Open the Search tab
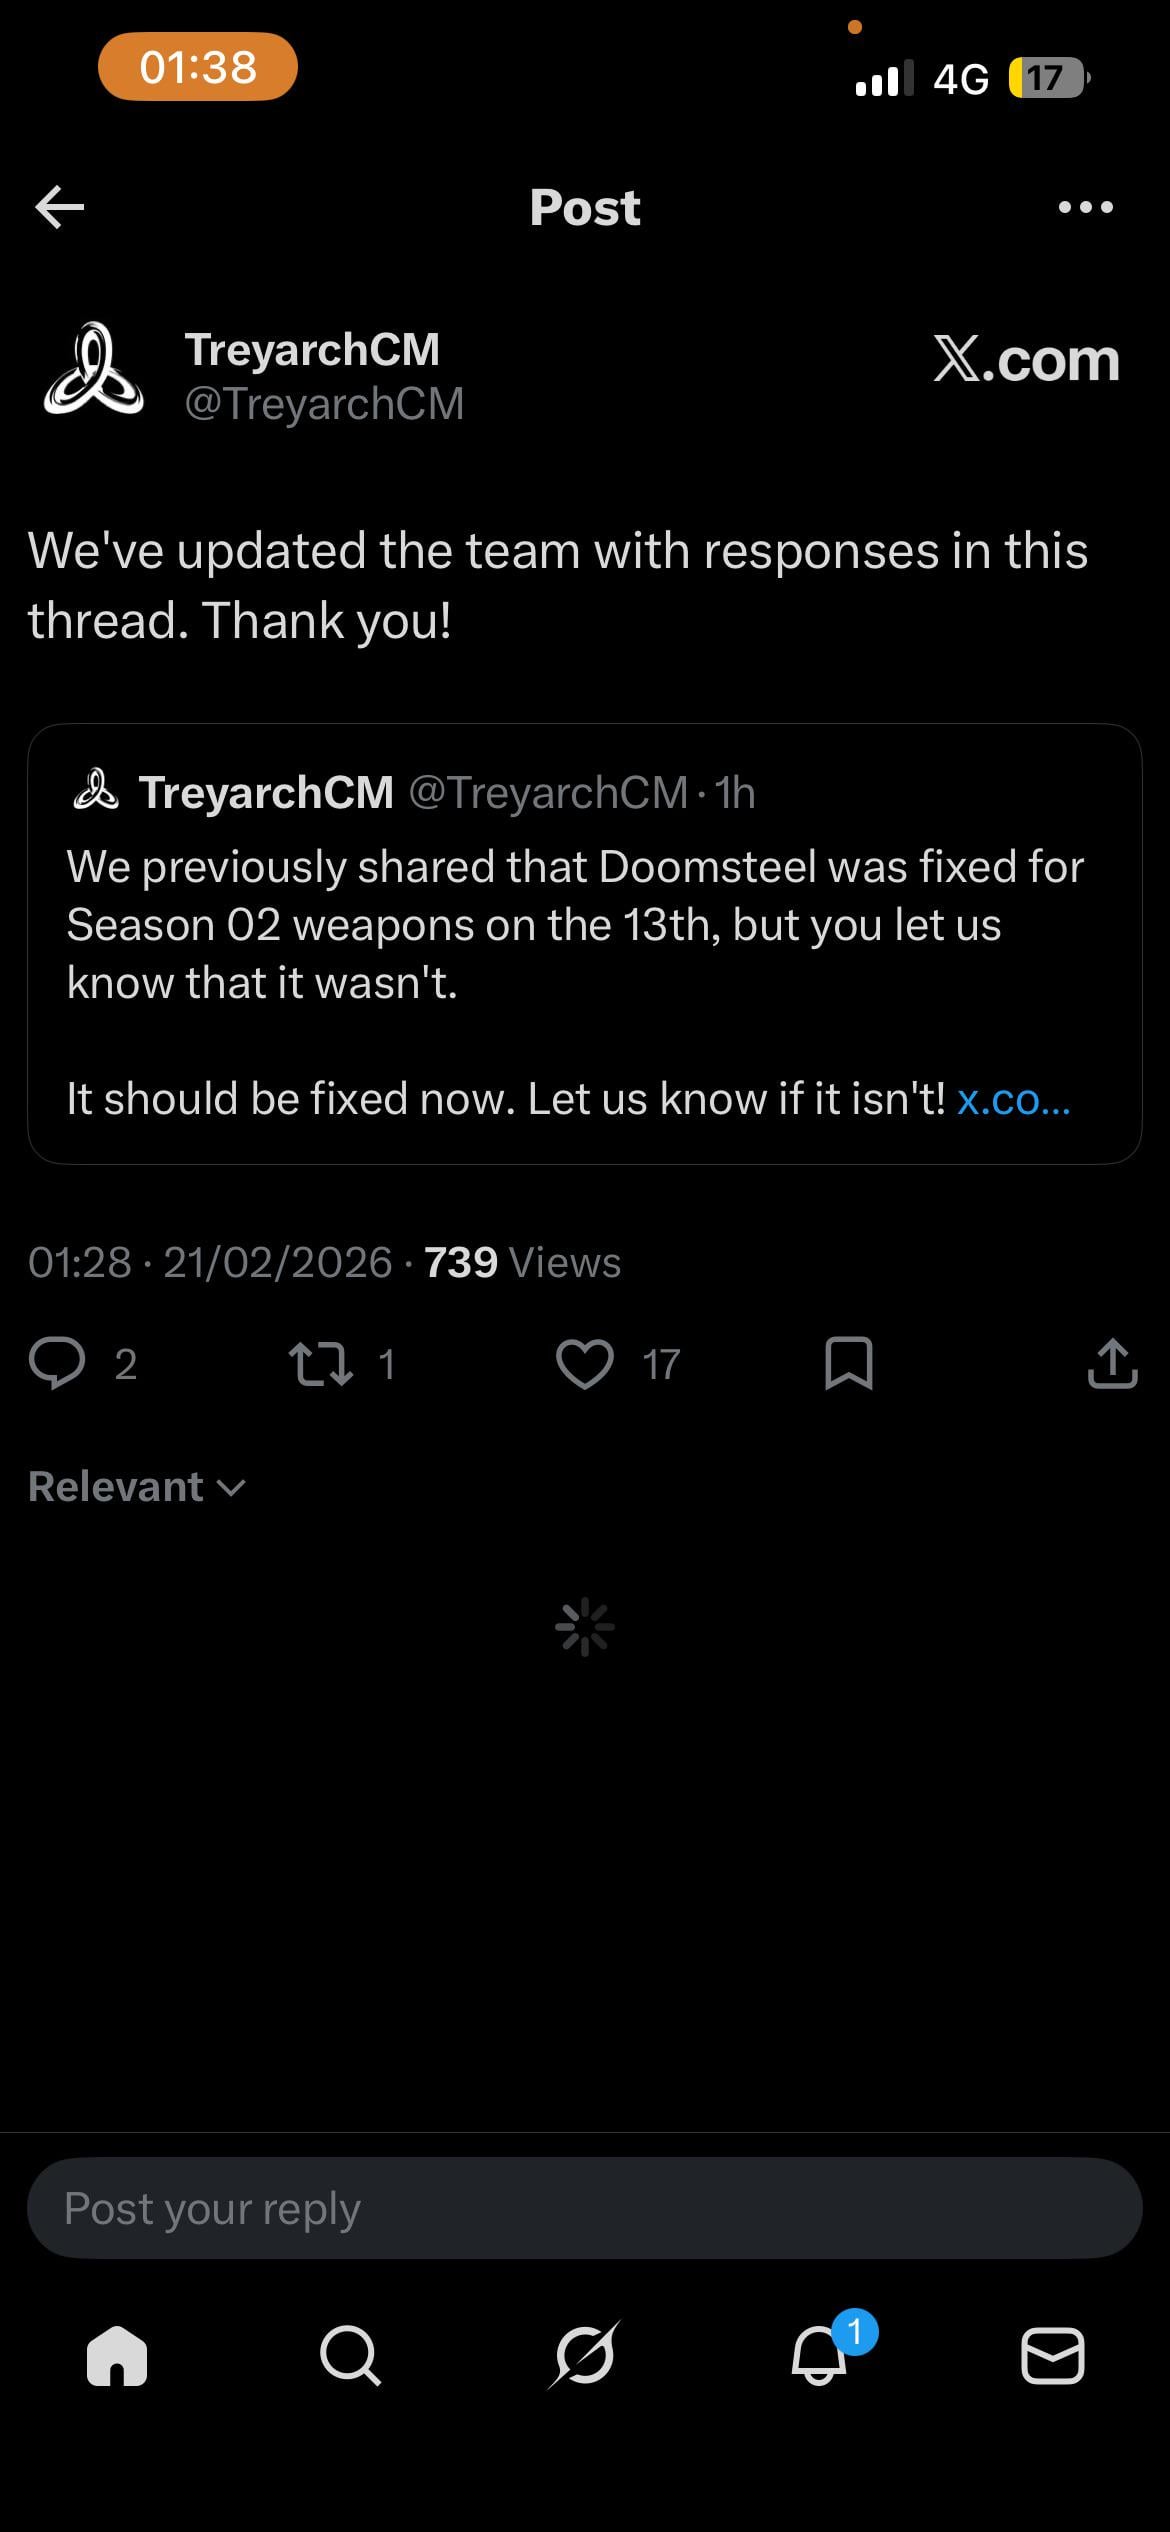The height and width of the screenshot is (2532, 1170). 350,2356
